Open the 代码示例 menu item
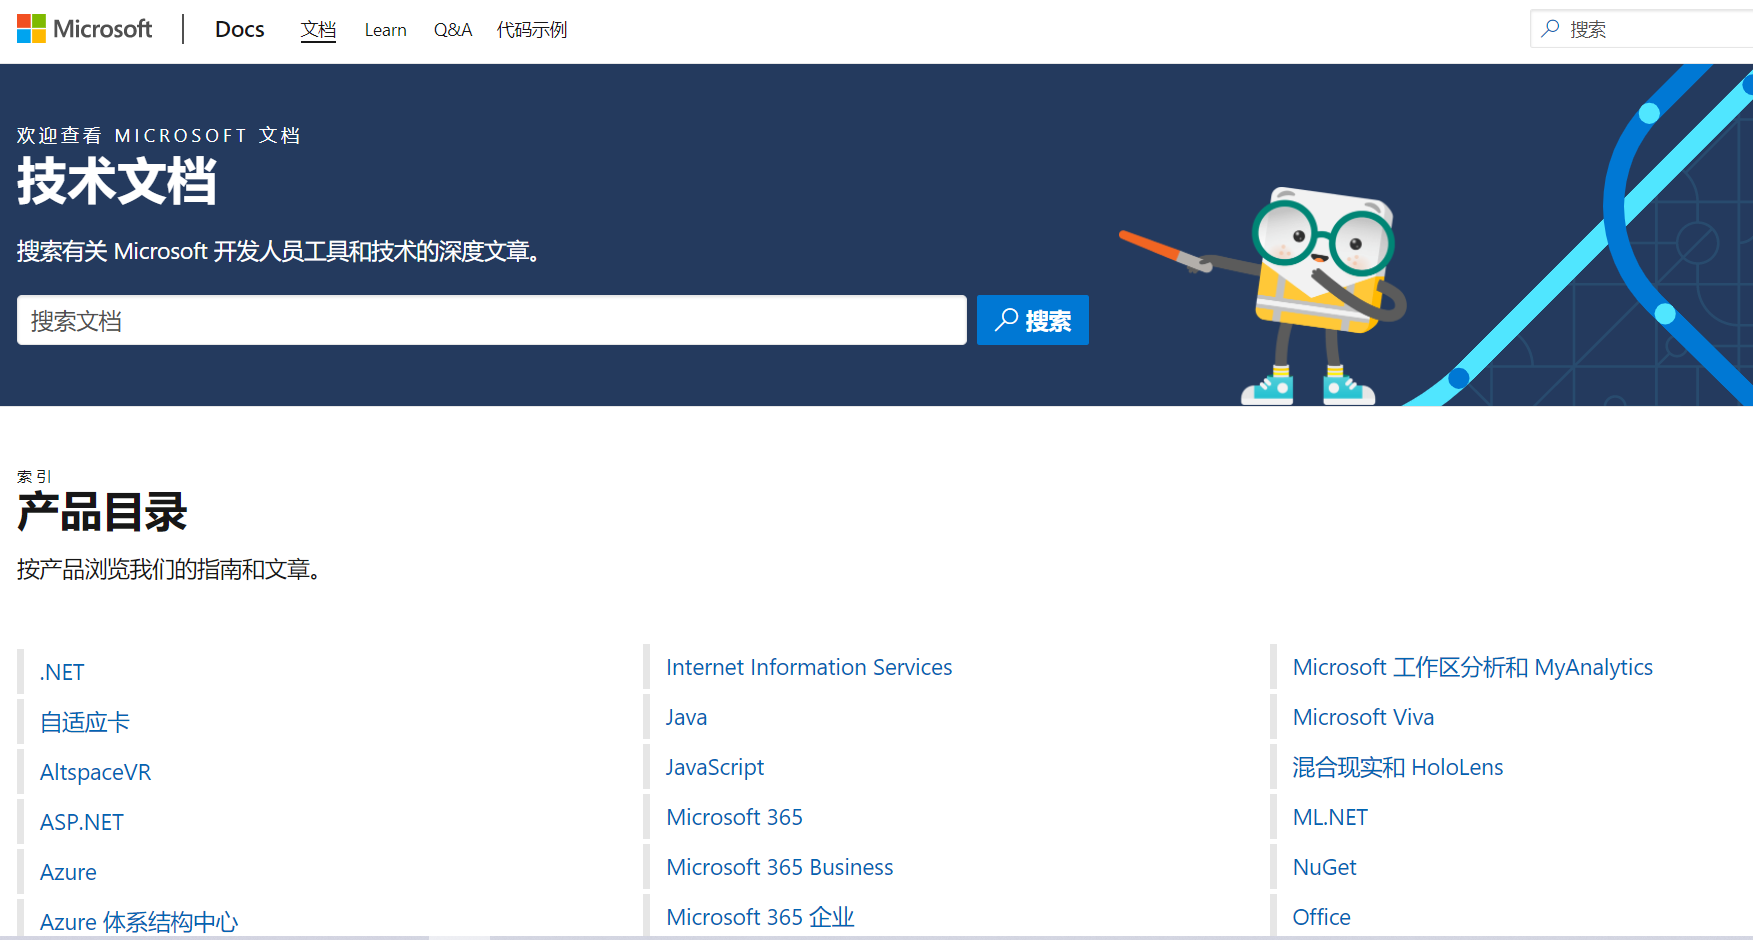Viewport: 1753px width, 940px height. pos(532,30)
